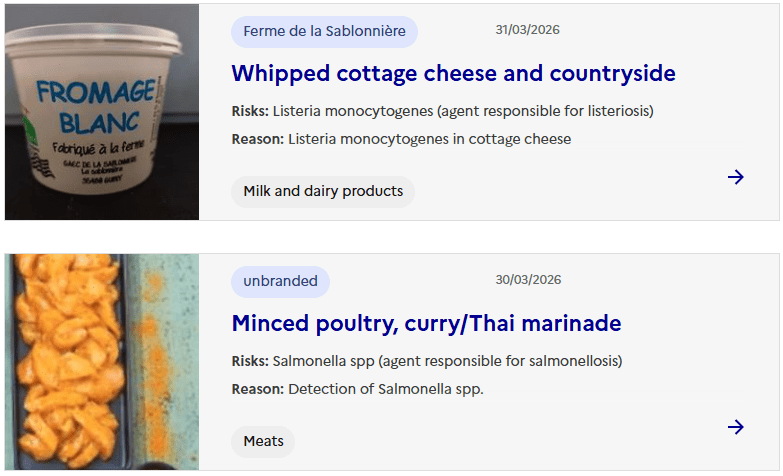Open Minced poultry, curry/Thai marinade title
783x476 pixels.
[426, 323]
